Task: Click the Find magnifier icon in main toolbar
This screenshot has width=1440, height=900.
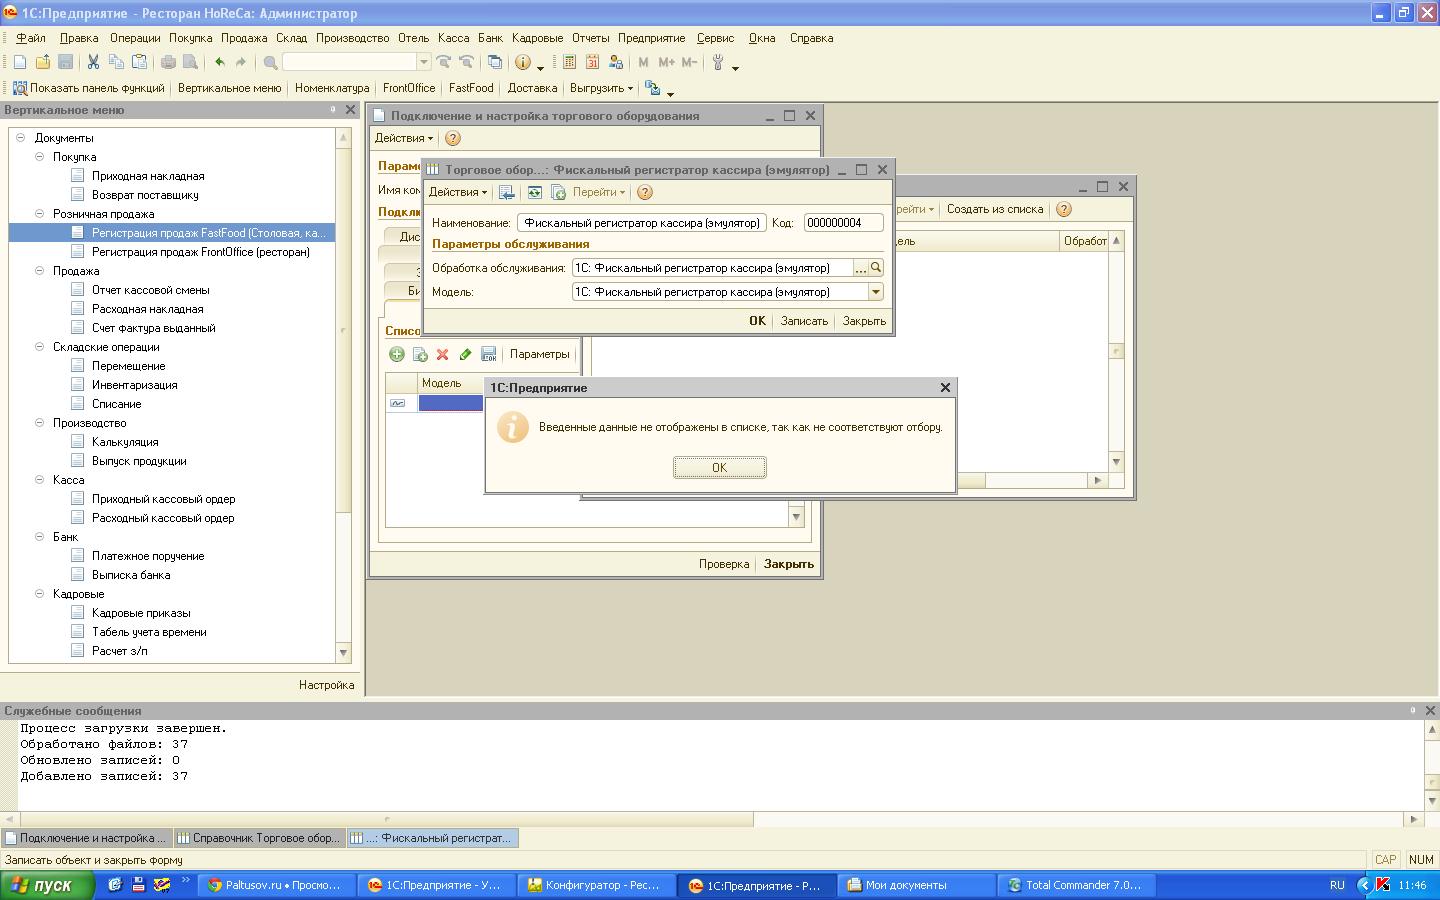Action: pos(270,62)
